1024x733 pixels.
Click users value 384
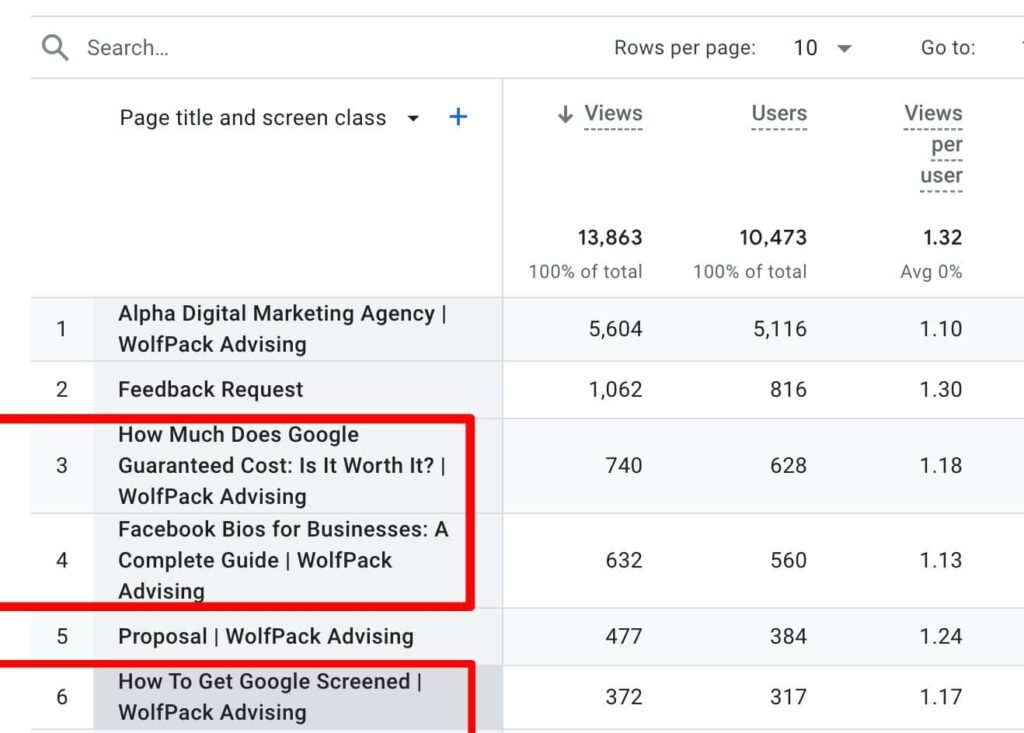point(788,636)
